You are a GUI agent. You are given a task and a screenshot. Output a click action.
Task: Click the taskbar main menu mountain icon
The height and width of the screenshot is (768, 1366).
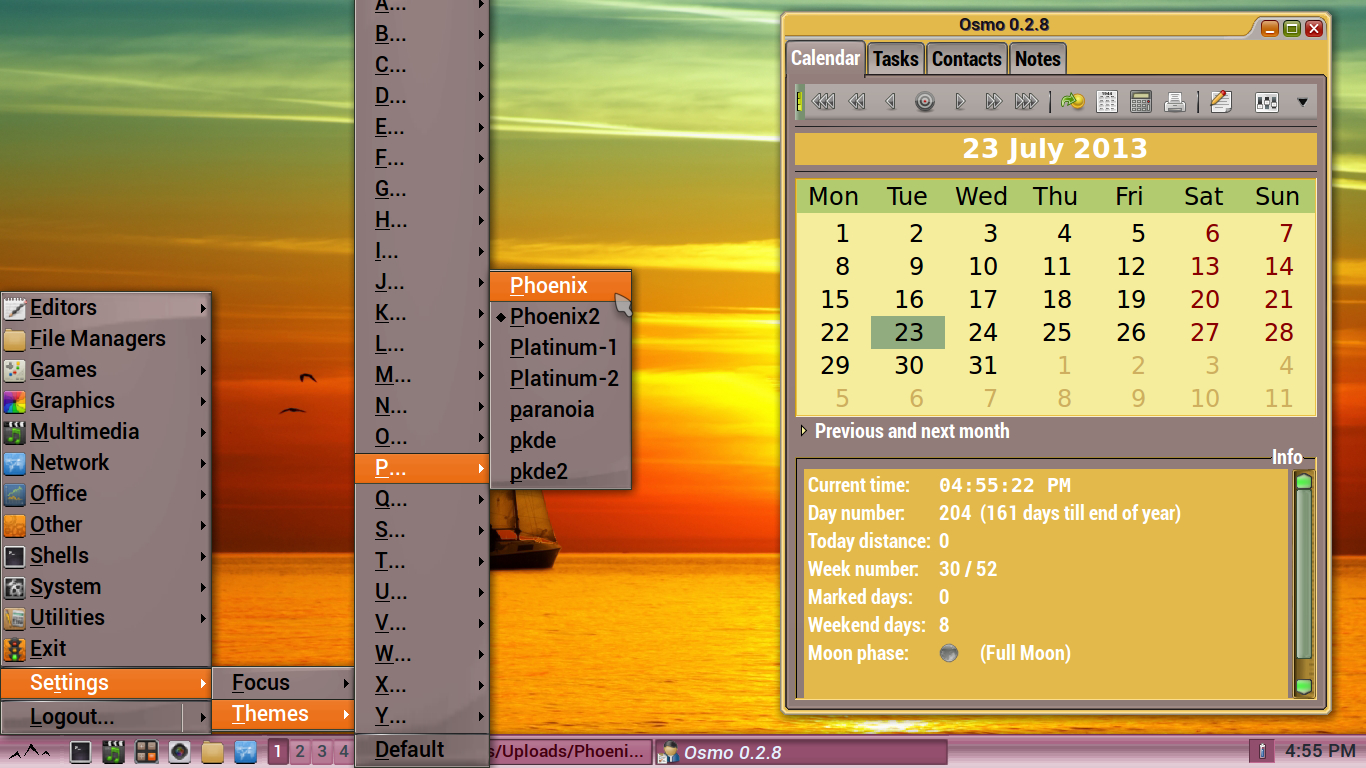29,752
